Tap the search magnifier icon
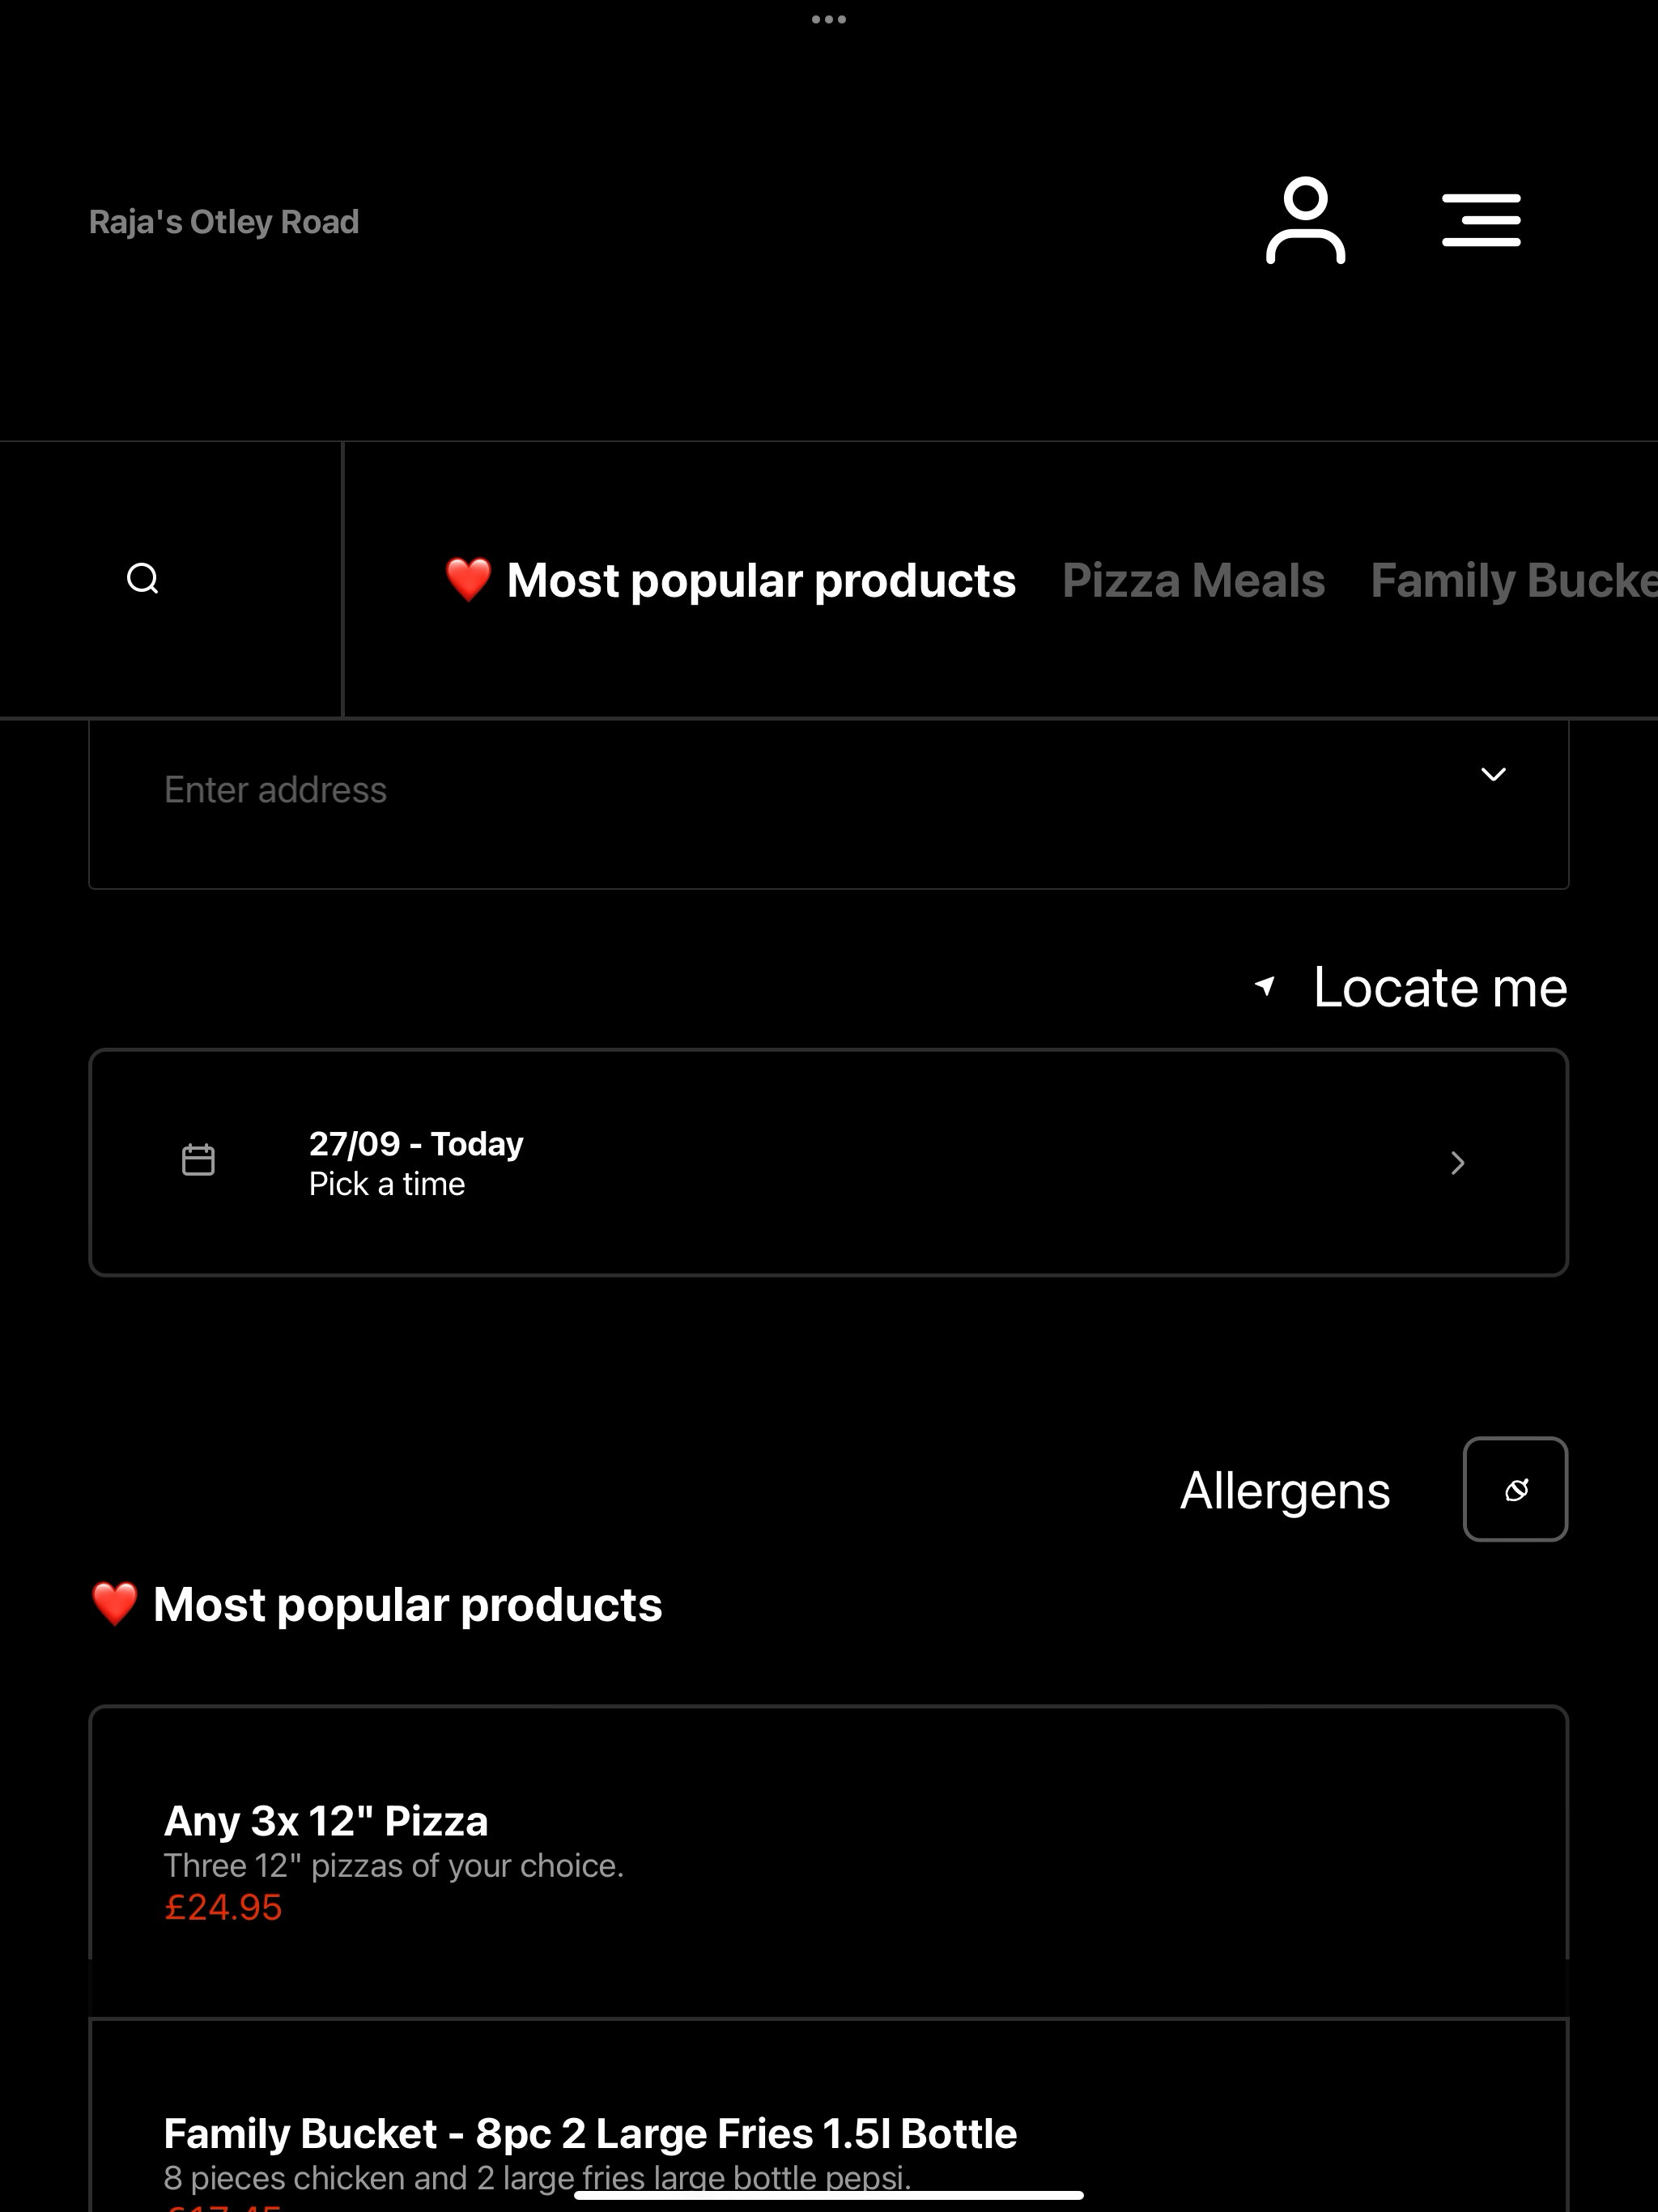This screenshot has height=2212, width=1658. (143, 579)
